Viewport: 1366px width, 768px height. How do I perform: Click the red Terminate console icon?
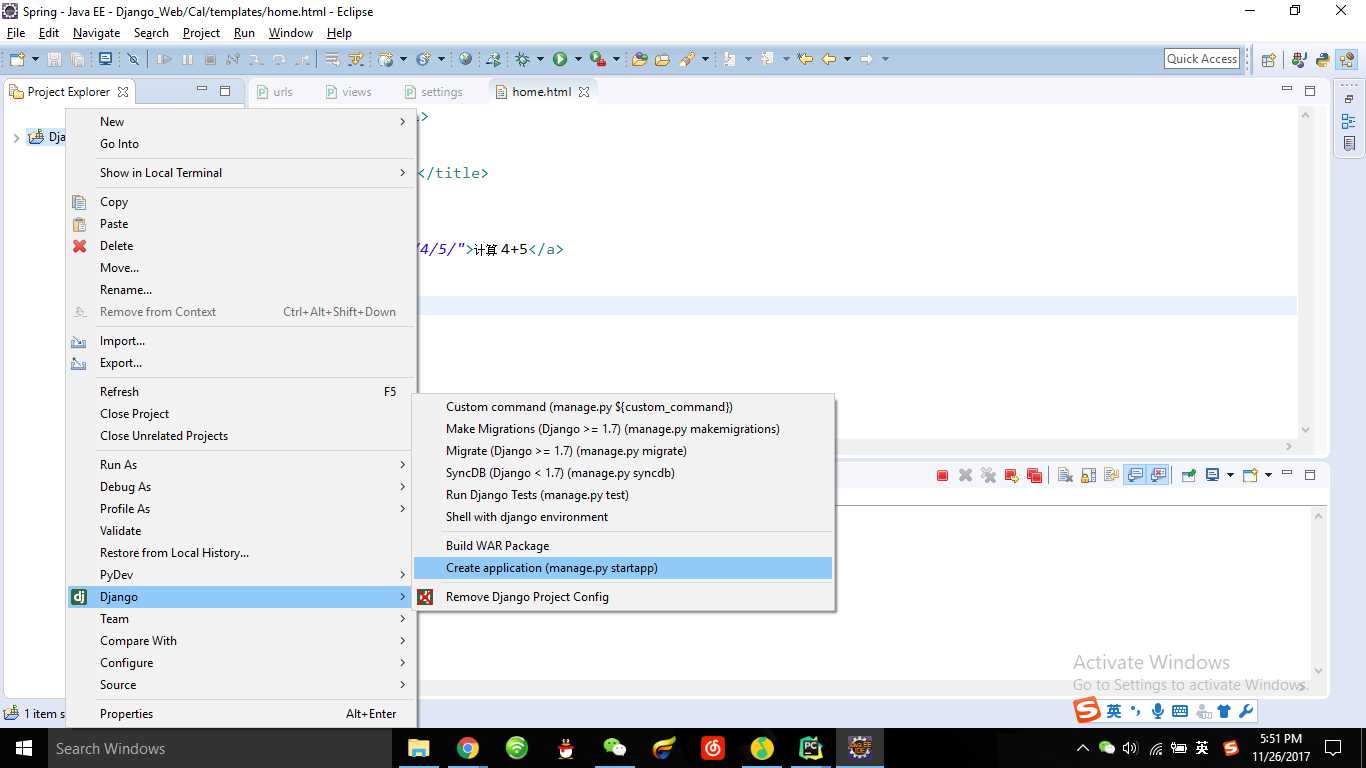942,475
